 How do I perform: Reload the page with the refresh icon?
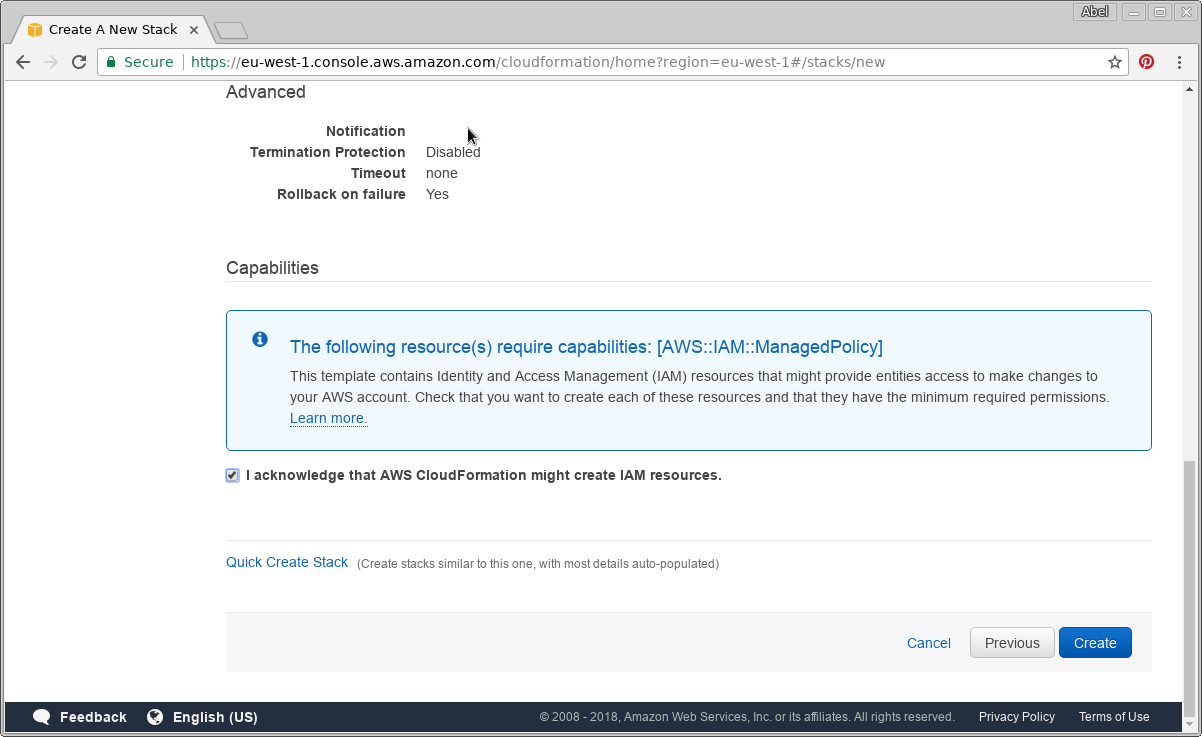point(79,62)
